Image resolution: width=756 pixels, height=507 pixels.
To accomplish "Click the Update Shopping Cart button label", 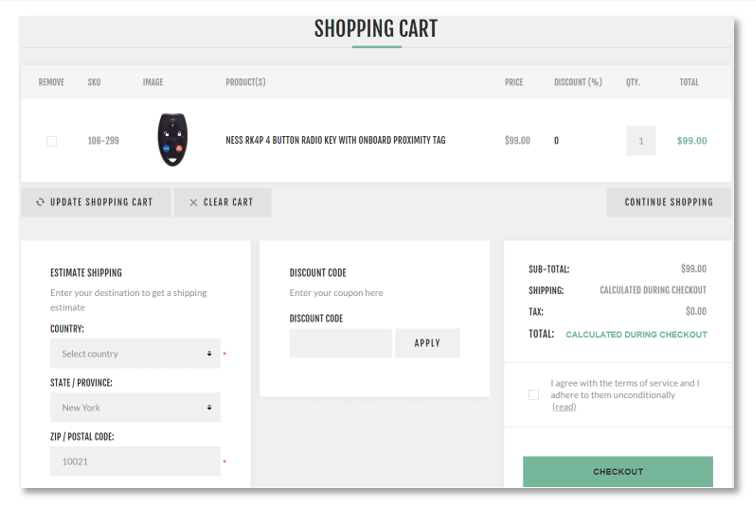I will 101,202.
